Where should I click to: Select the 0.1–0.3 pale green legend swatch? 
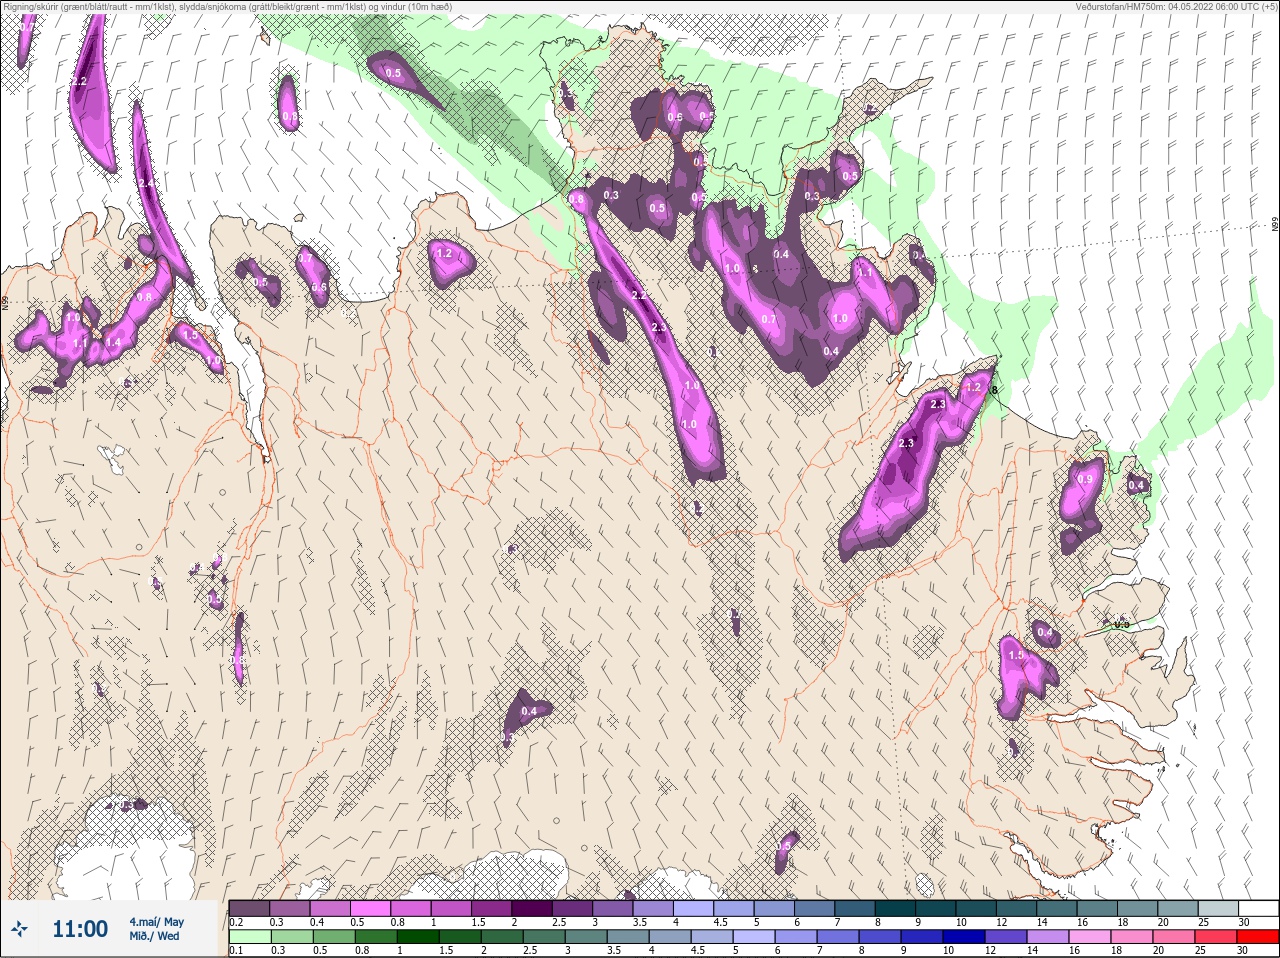(249, 938)
